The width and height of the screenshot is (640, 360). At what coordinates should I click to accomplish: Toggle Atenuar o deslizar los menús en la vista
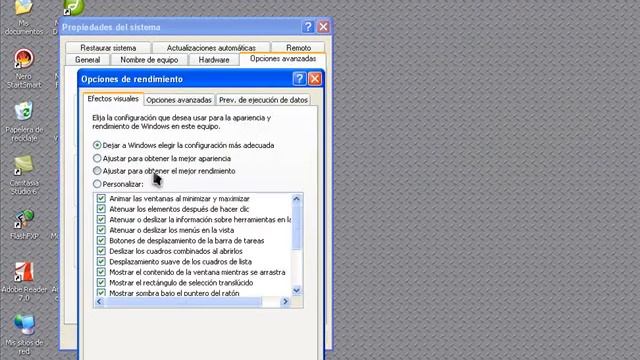point(101,230)
